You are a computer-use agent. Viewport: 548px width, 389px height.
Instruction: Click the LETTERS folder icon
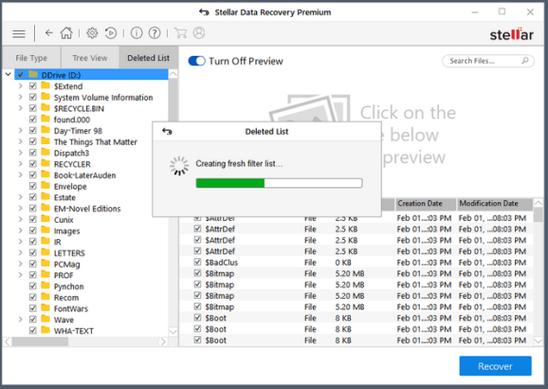45,252
